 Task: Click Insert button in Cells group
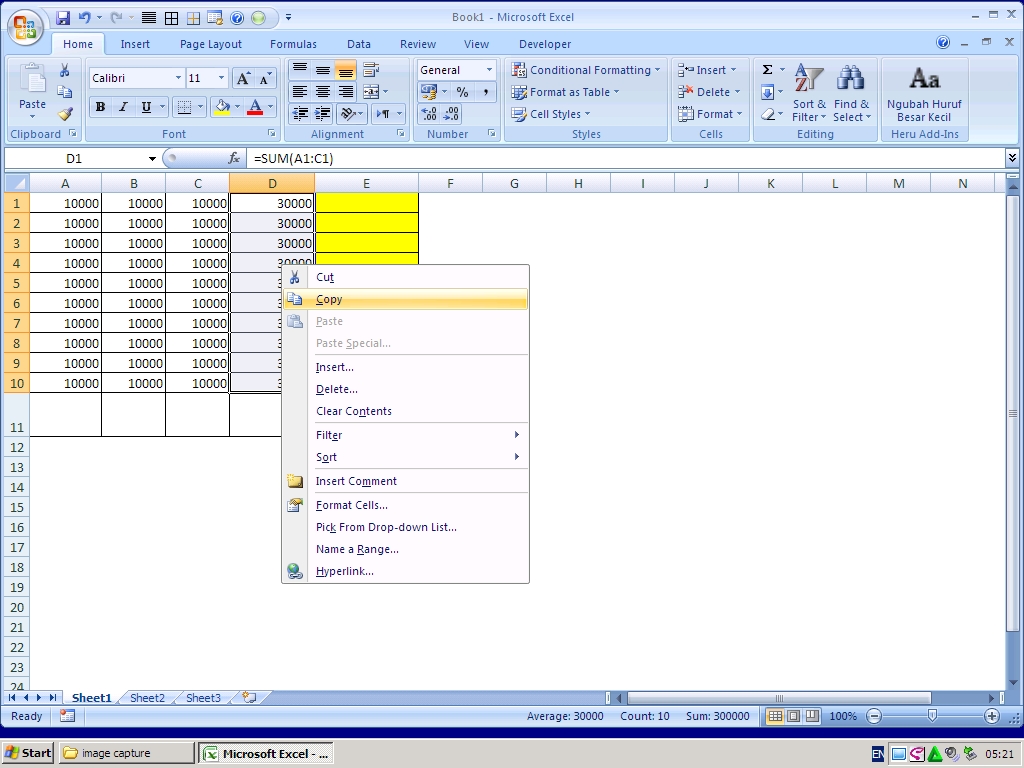coord(708,70)
